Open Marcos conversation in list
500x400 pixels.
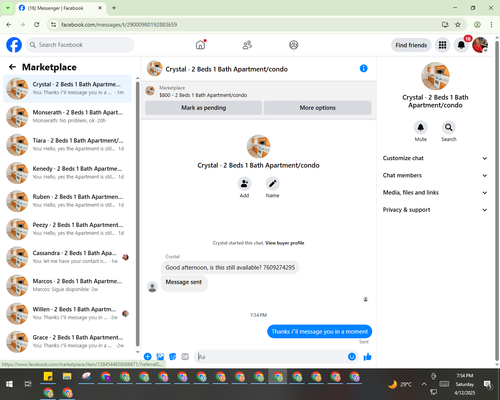pyautogui.click(x=67, y=285)
